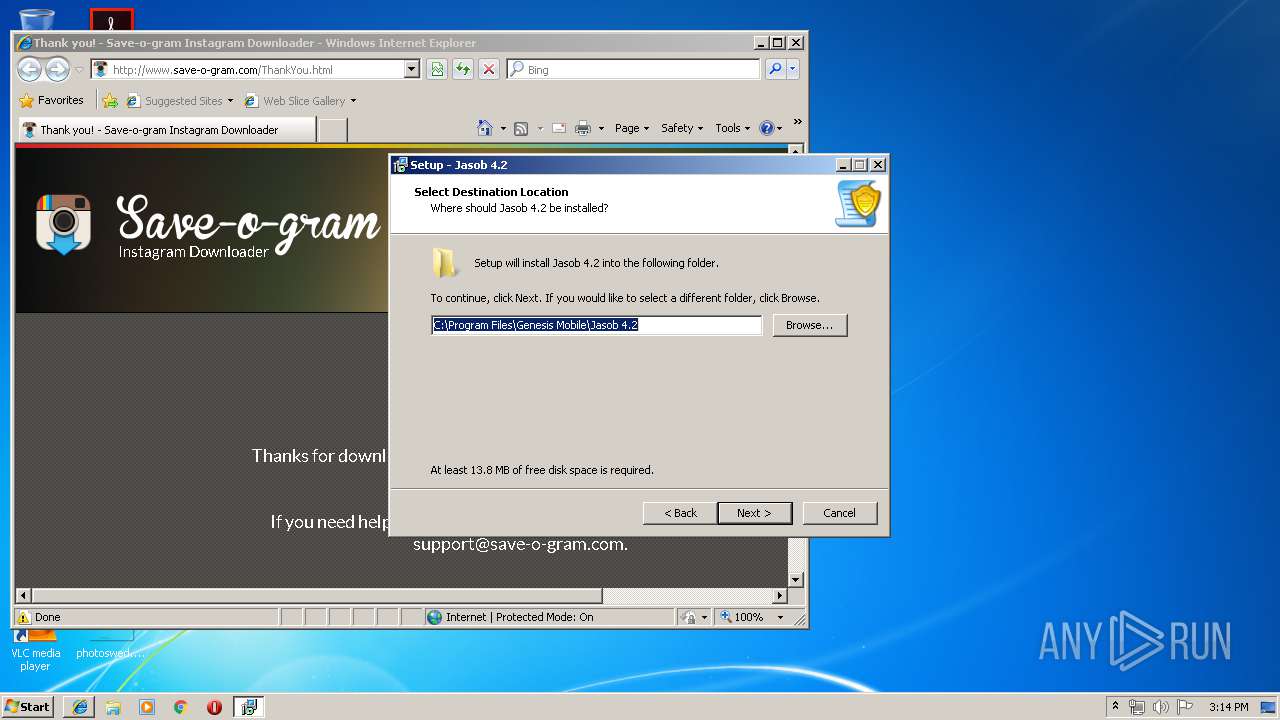The height and width of the screenshot is (720, 1280).
Task: Click the Bing search box
Action: (633, 69)
